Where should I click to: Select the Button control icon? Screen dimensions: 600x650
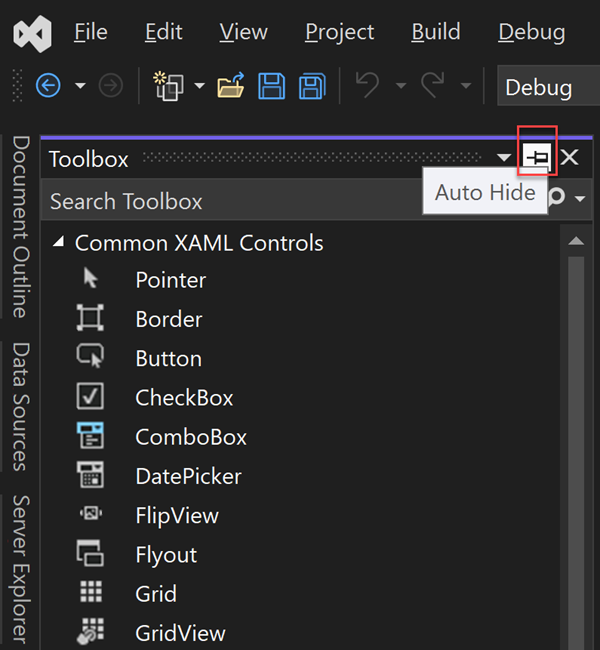[x=90, y=356]
